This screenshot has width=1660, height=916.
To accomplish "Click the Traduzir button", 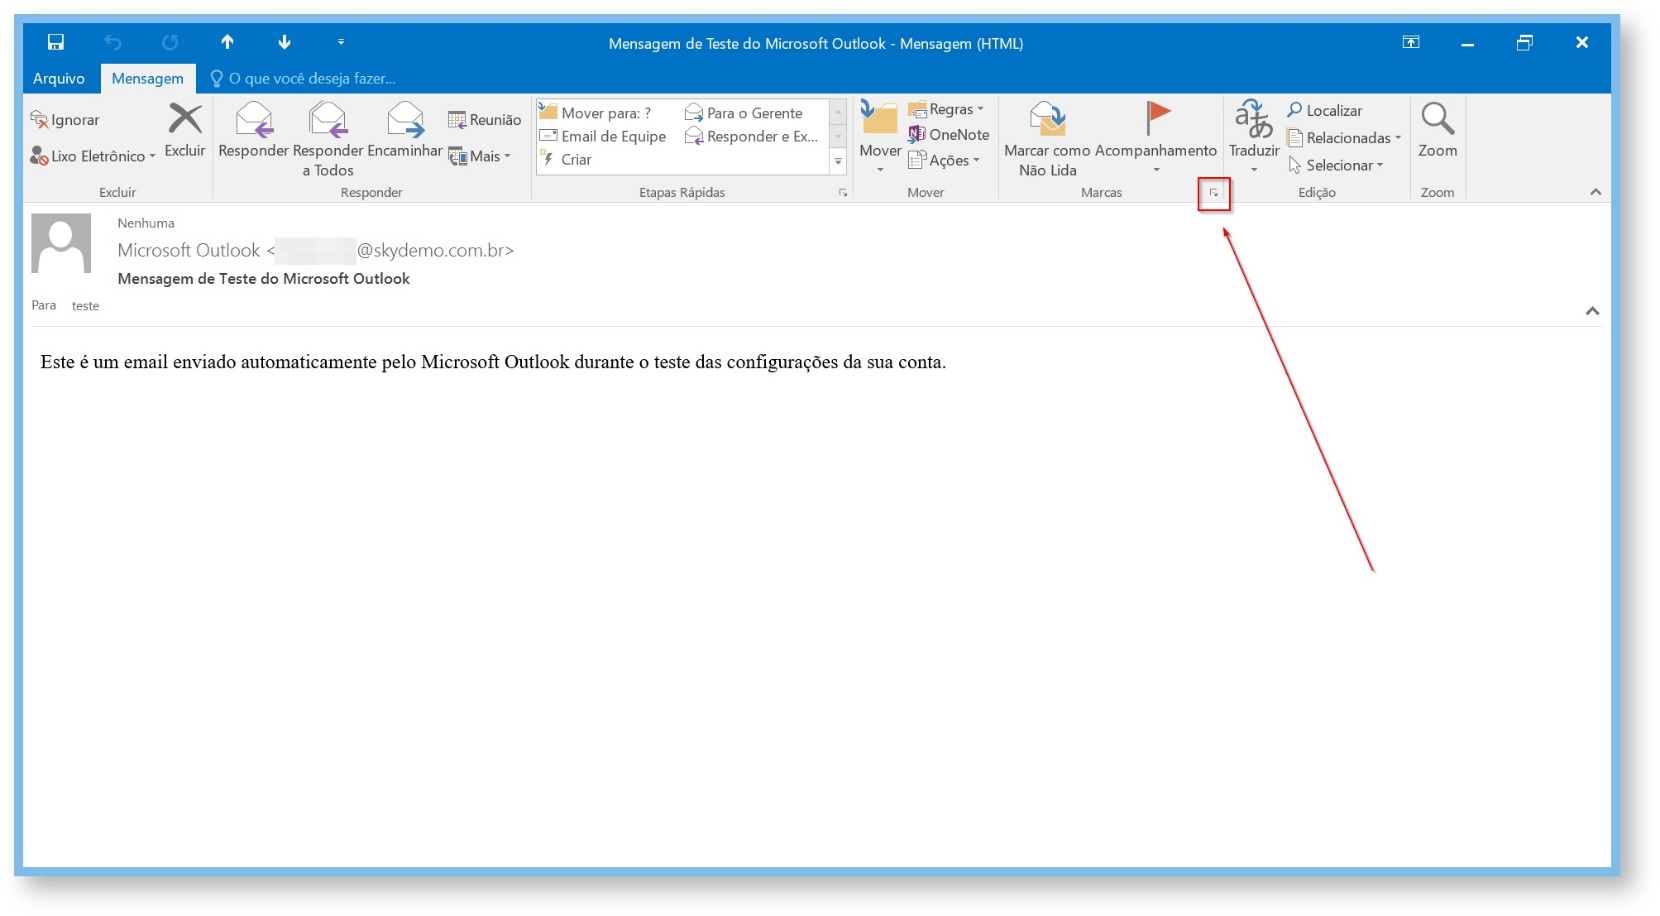I will pos(1254,137).
